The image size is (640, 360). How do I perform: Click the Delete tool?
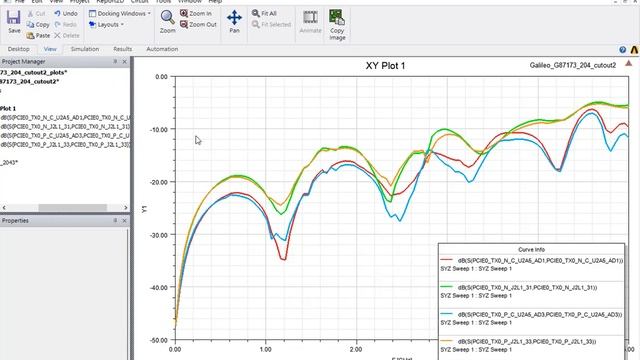67,36
